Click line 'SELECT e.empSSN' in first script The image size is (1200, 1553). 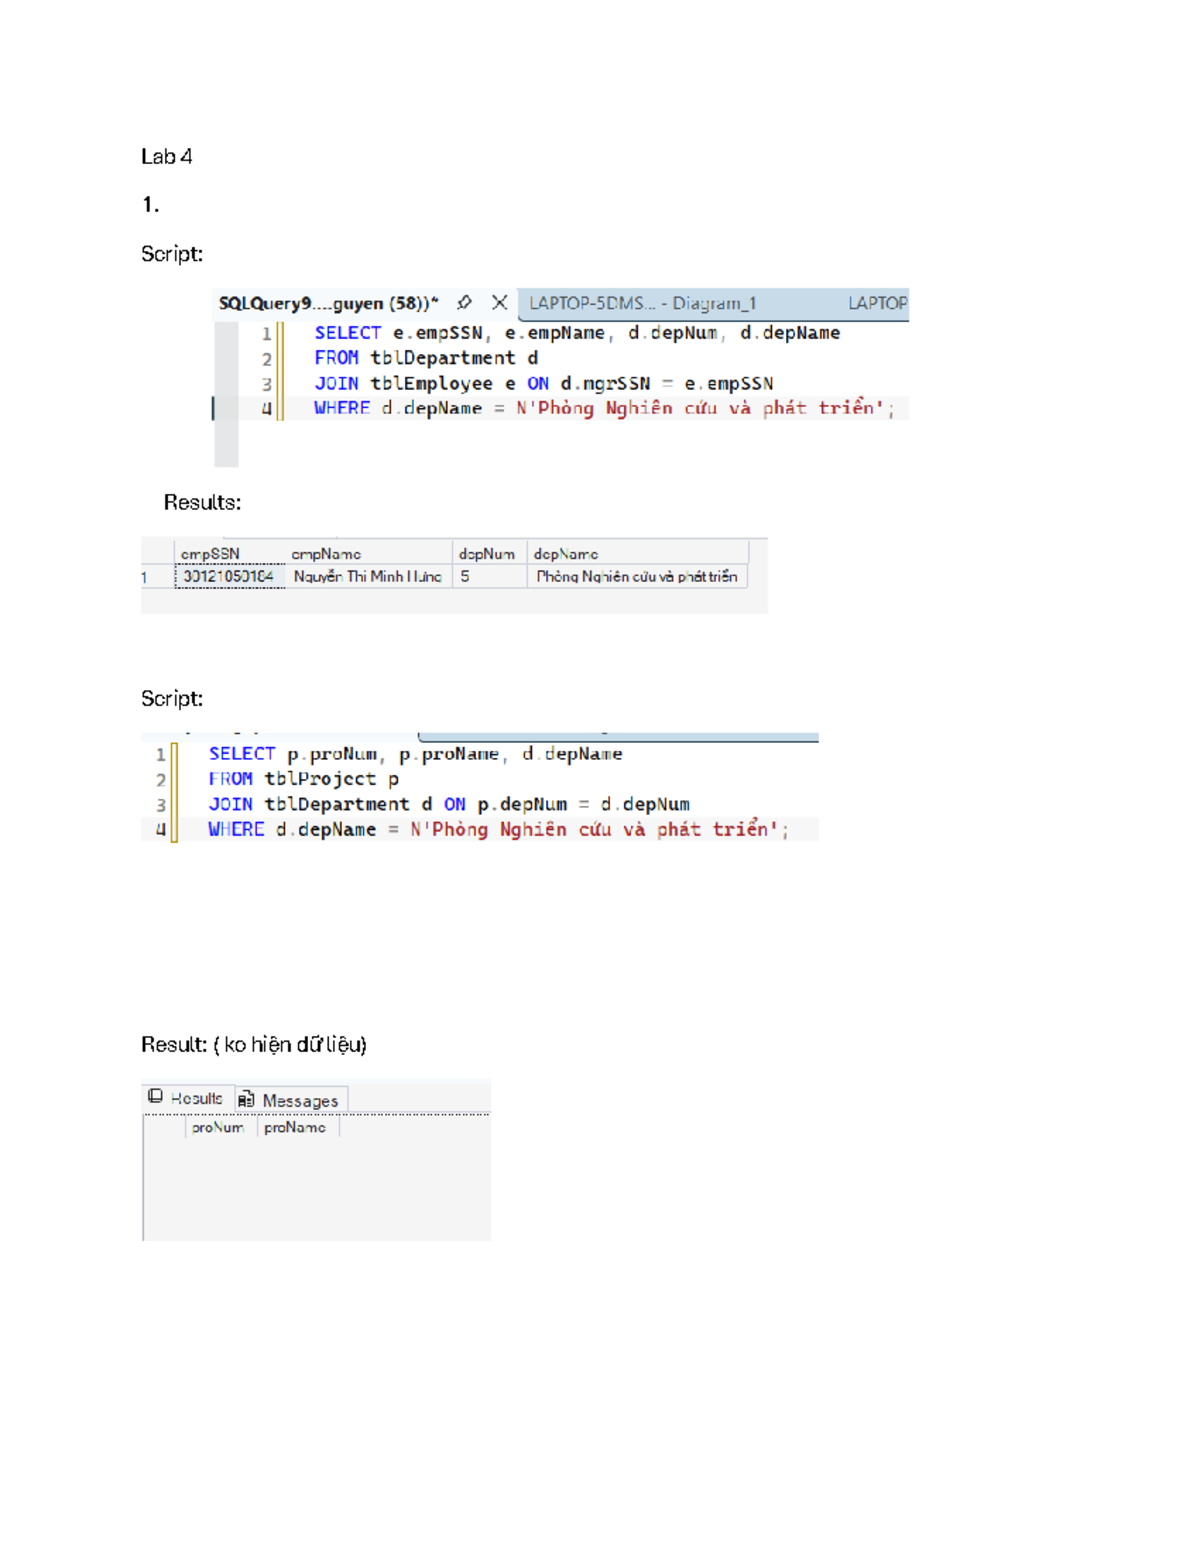[577, 333]
